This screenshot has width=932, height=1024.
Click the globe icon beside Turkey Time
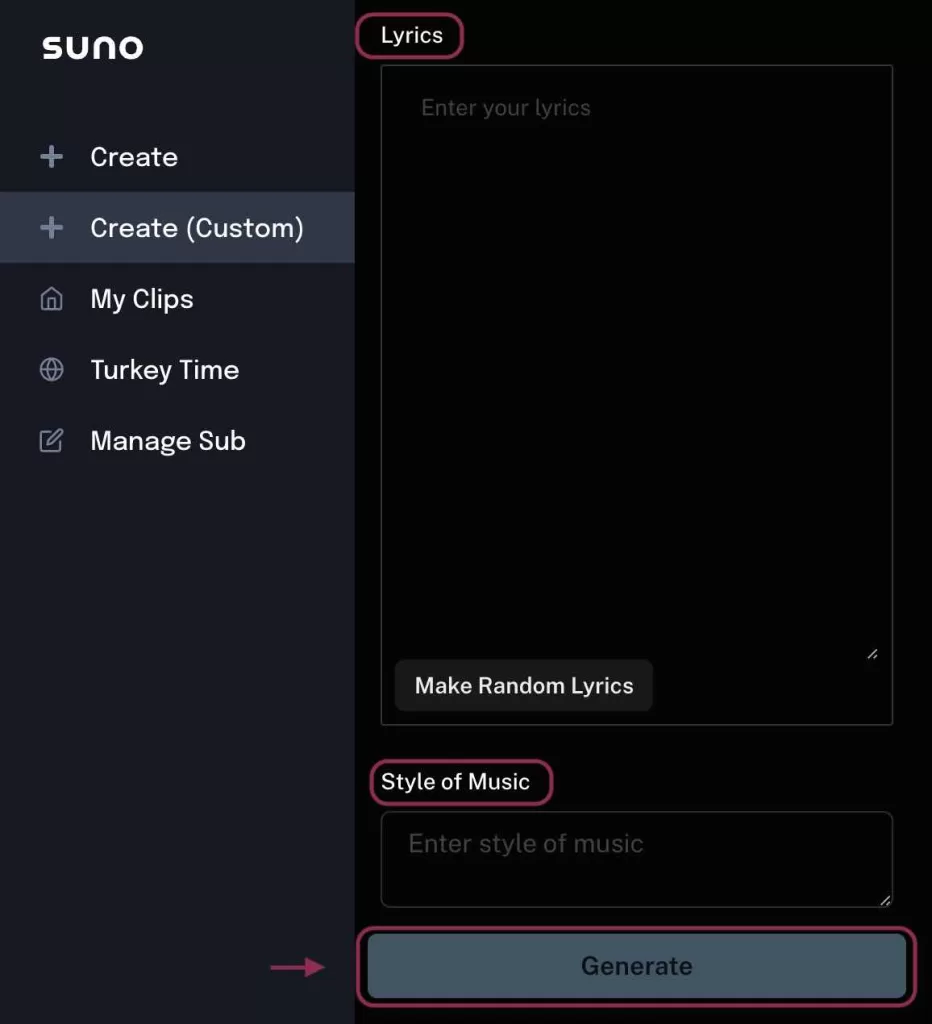(x=52, y=370)
